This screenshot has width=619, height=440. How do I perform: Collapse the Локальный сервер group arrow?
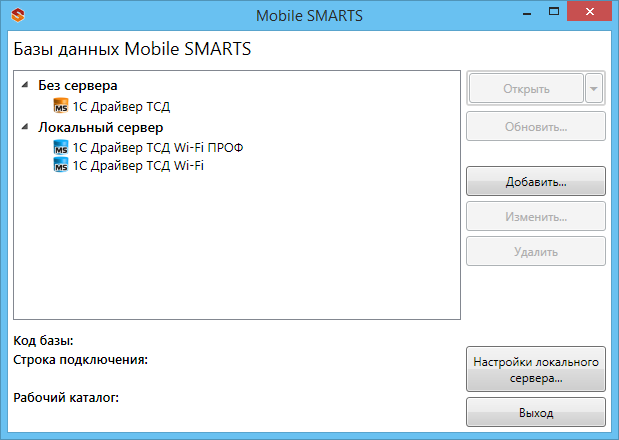click(x=25, y=127)
